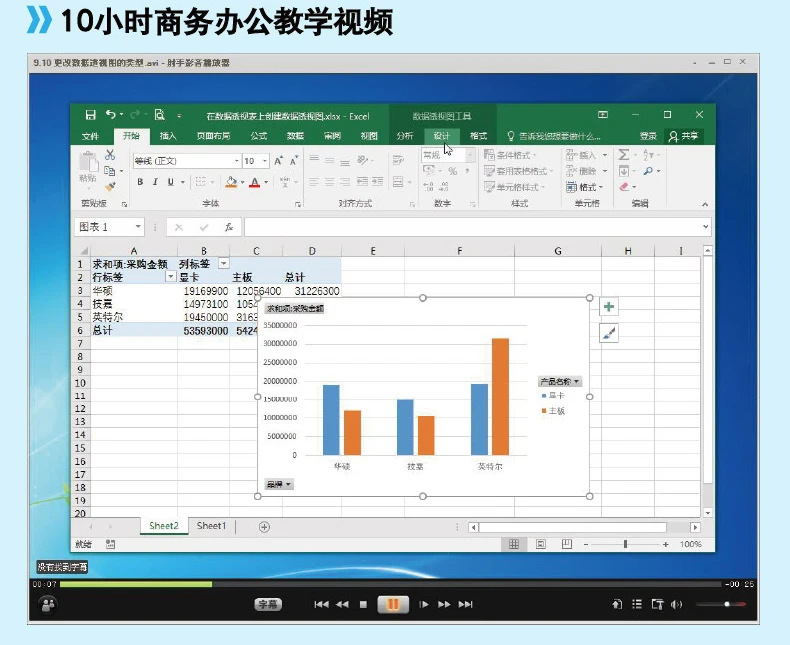Toggle Underline formatting

[x=171, y=182]
